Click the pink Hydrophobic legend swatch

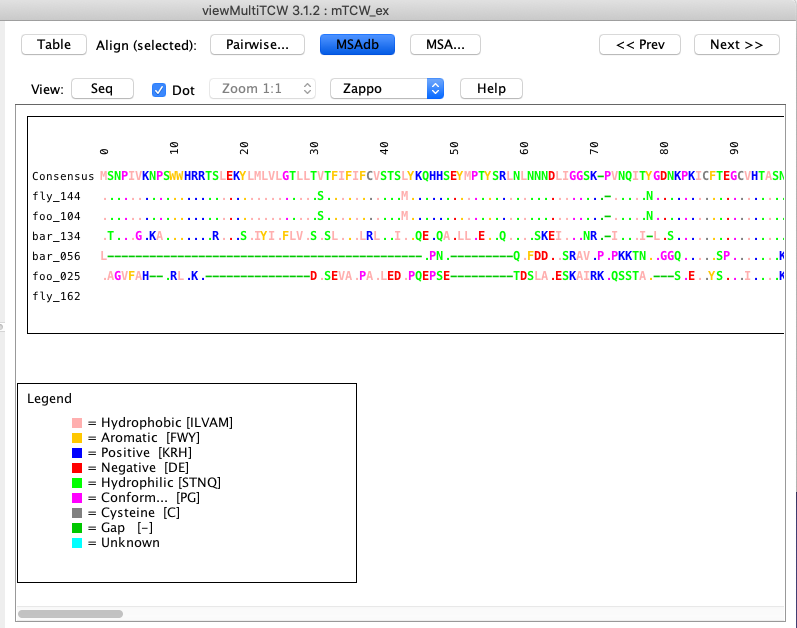76,423
